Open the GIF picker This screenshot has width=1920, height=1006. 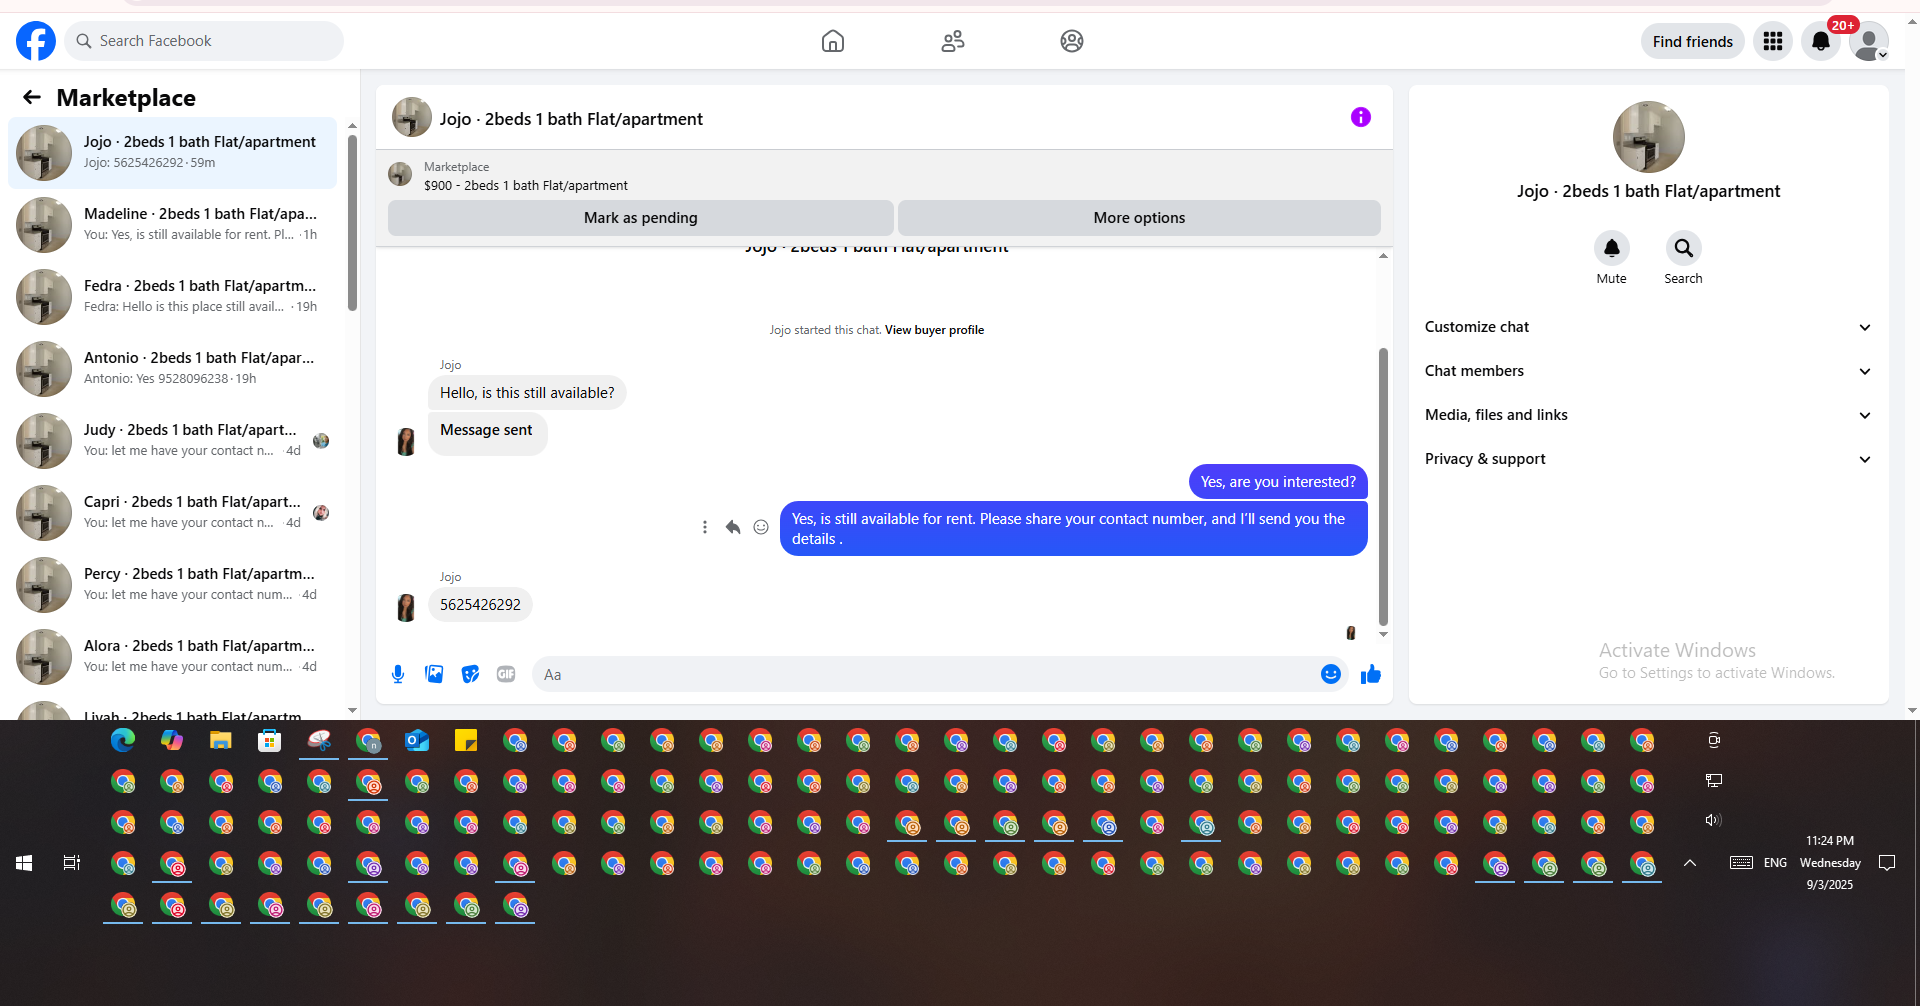tap(506, 674)
